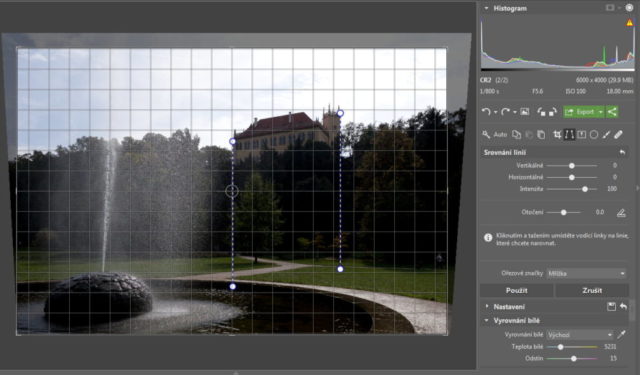Click the Auto enhancement button

[x=500, y=134]
